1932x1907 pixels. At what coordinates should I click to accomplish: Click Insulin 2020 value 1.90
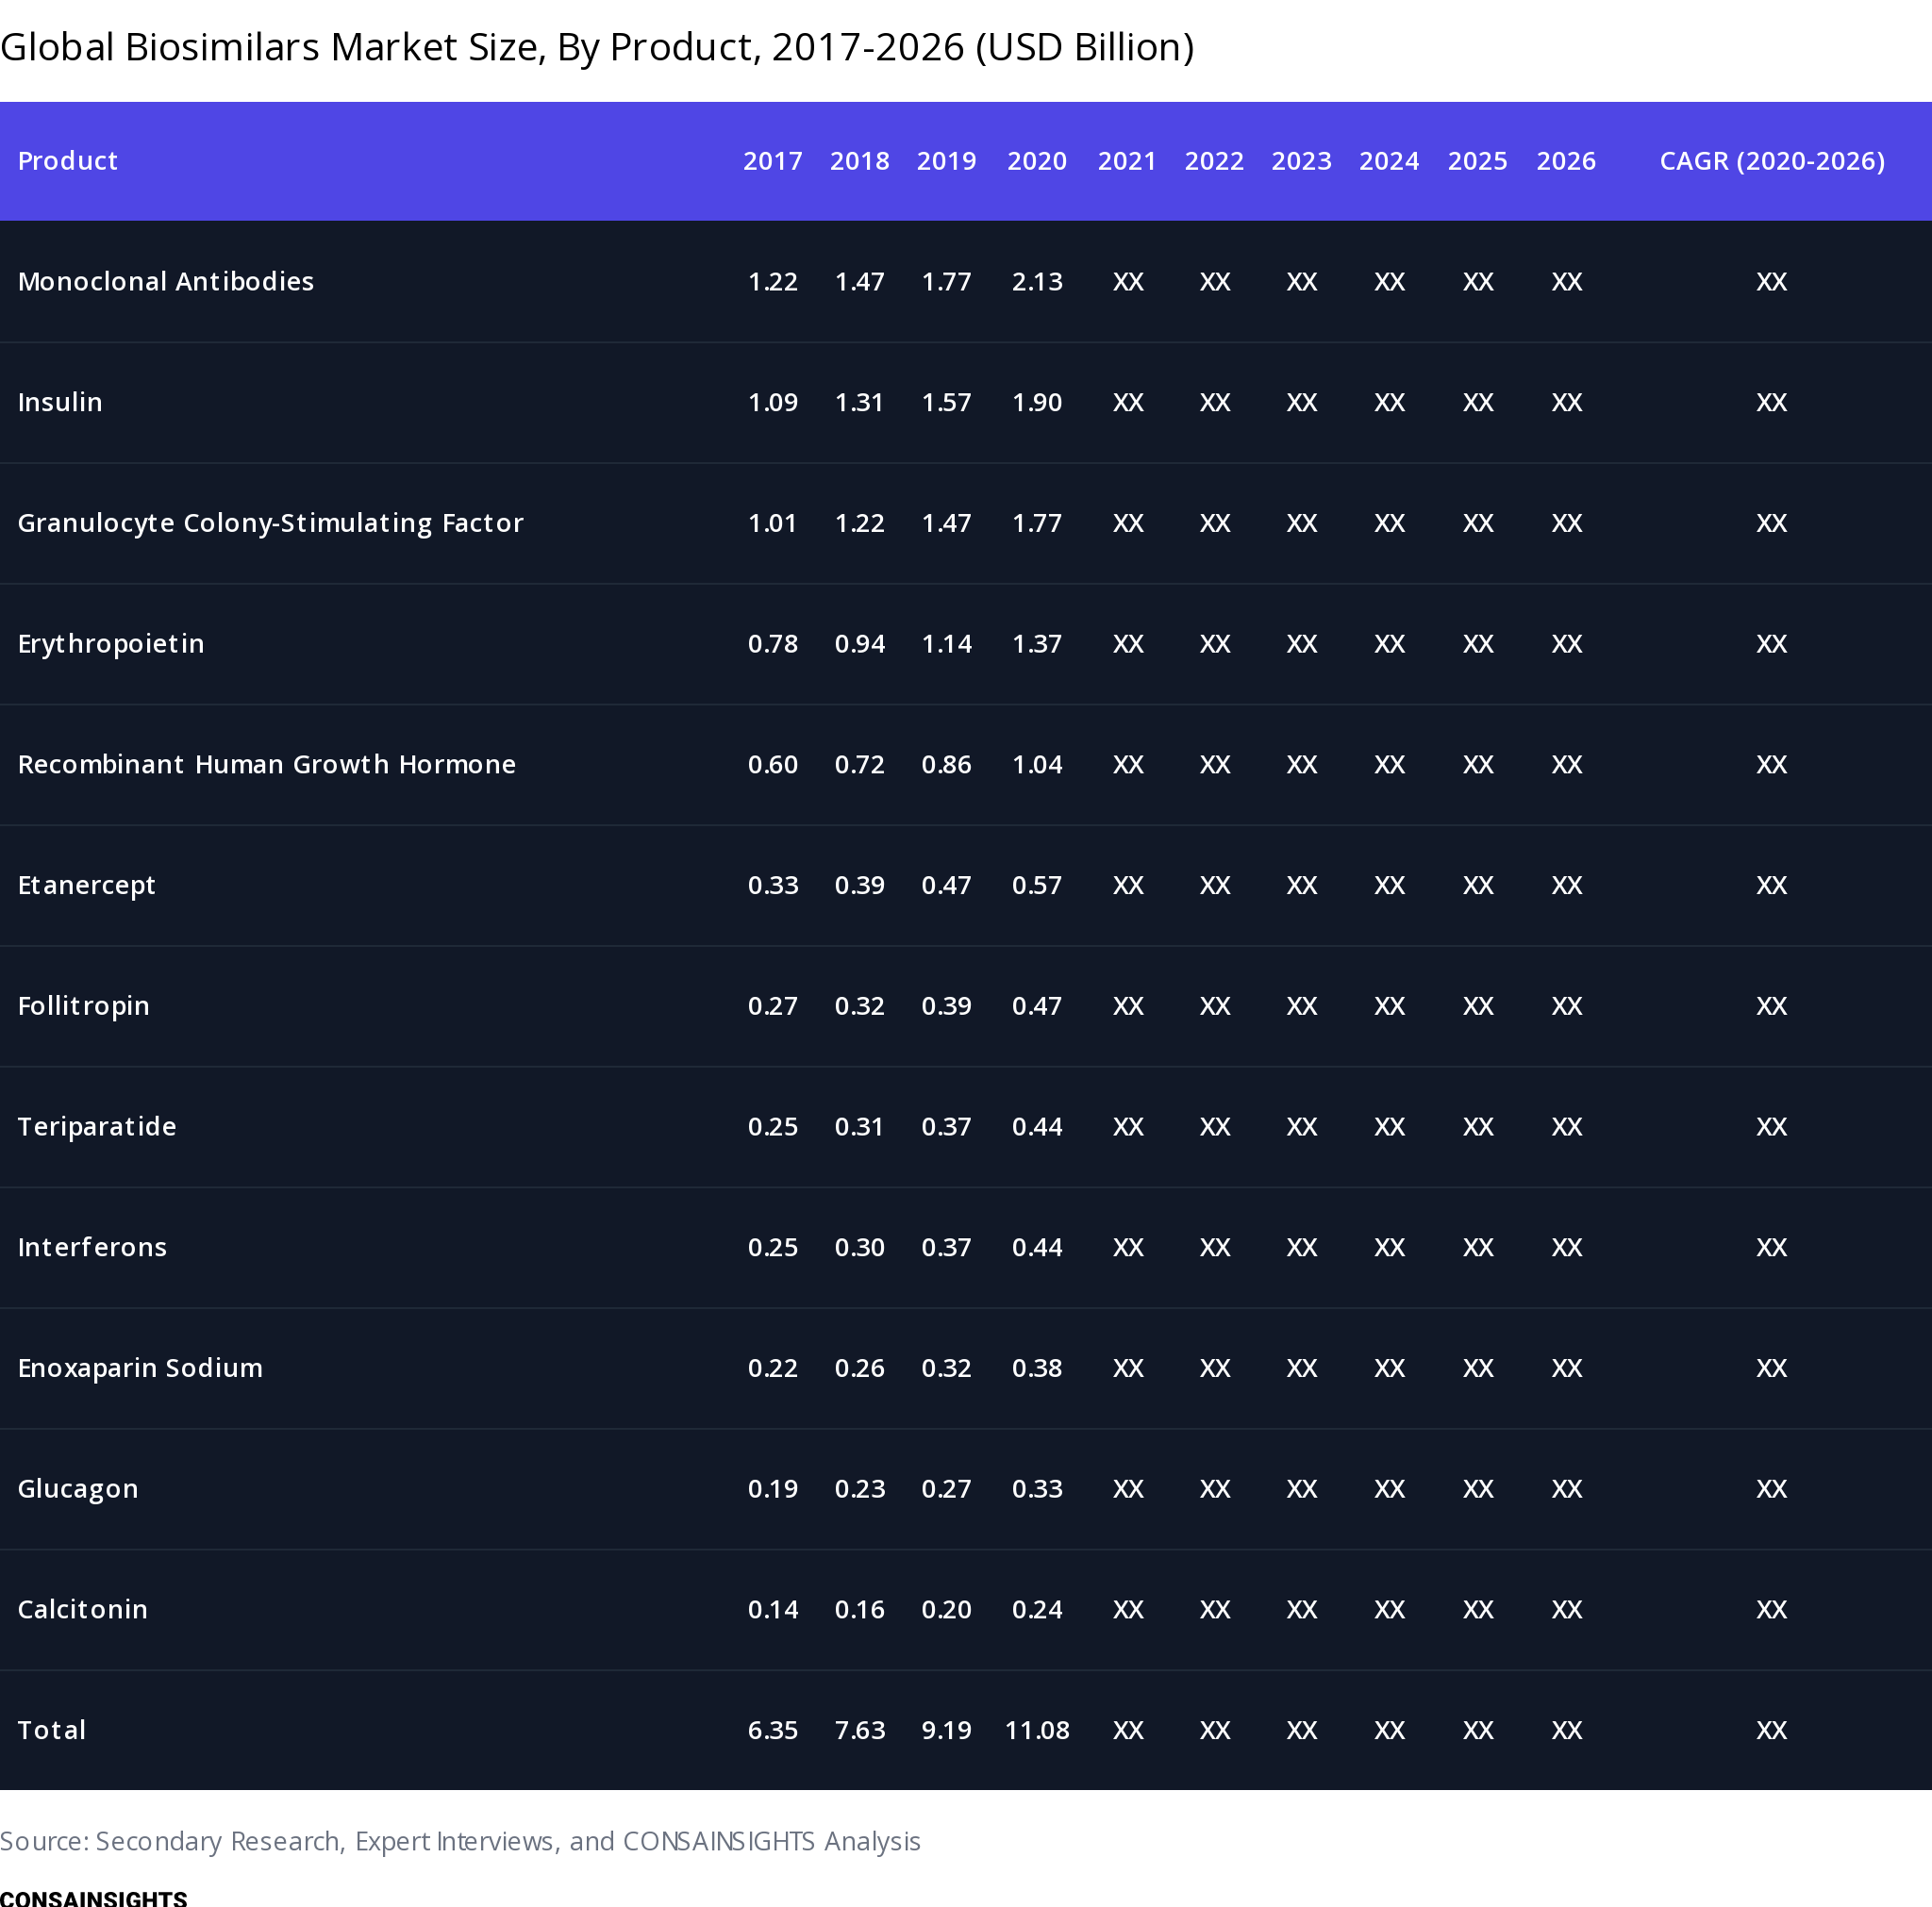pos(1037,402)
